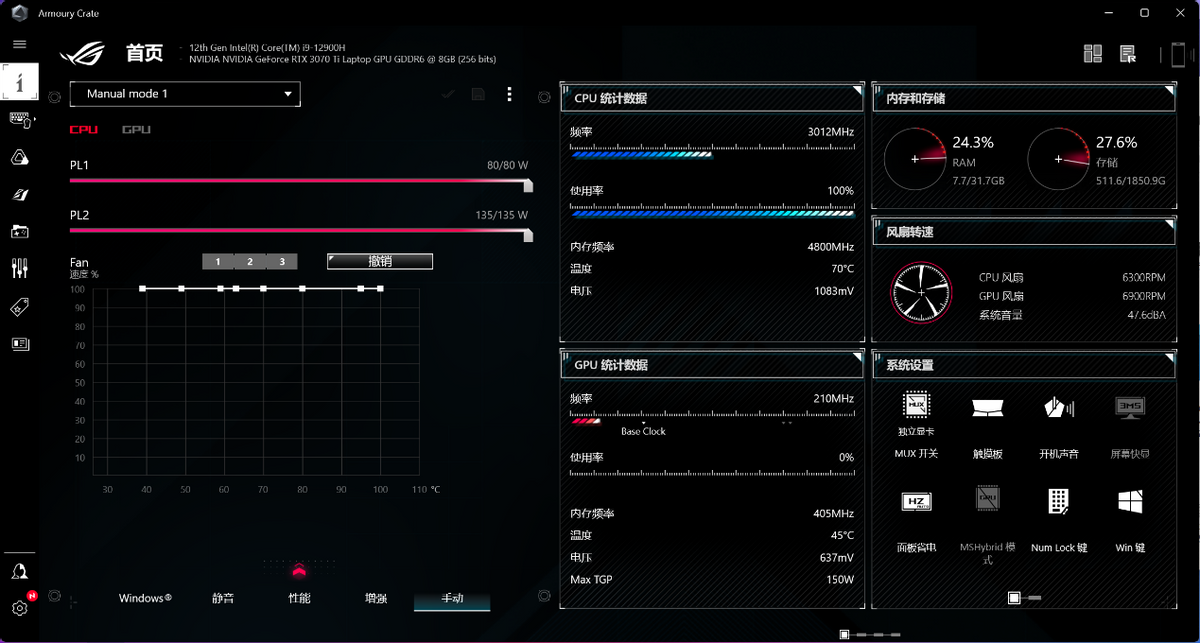
Task: Open the Aura Sync triangle sidebar icon
Action: coord(20,157)
